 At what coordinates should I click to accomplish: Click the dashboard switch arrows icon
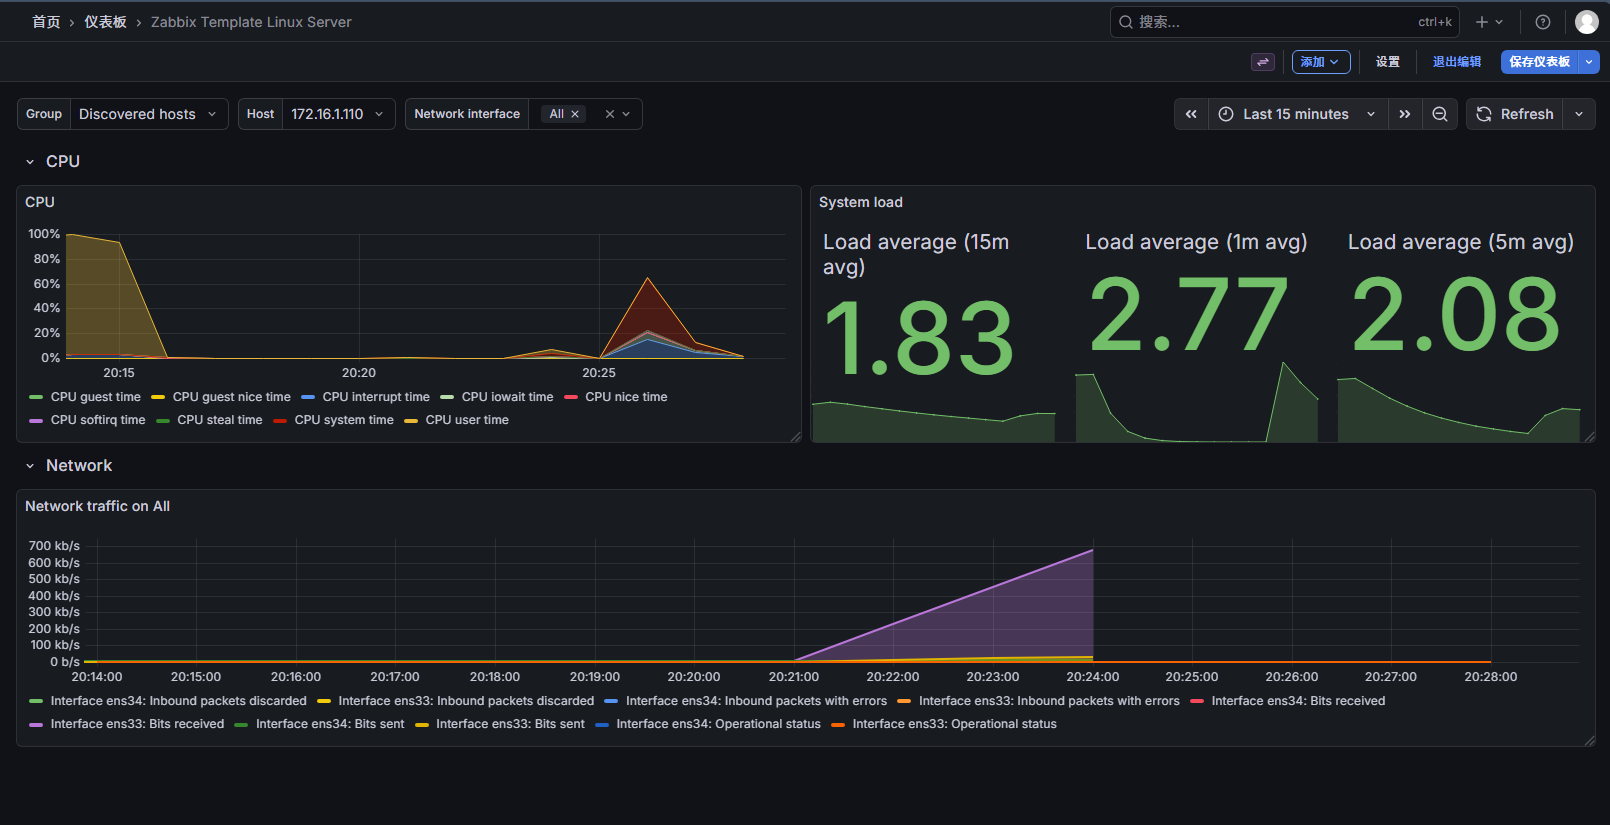click(x=1263, y=62)
